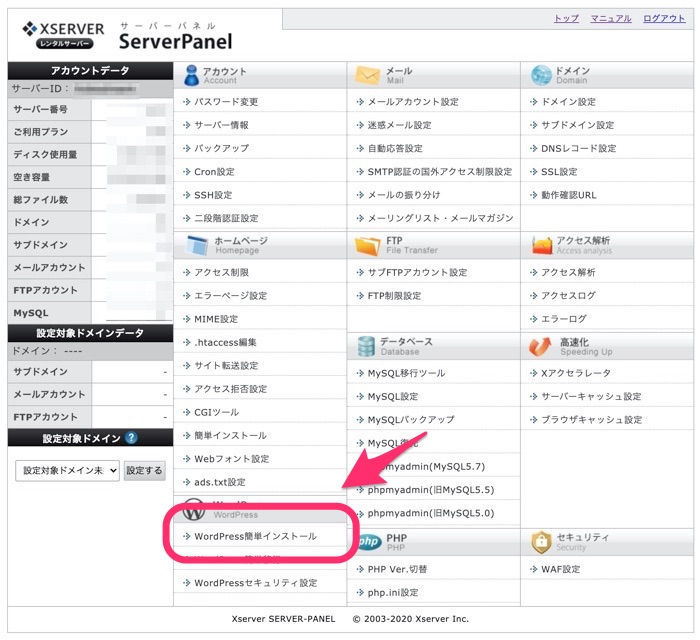Click the FTP folder icon
This screenshot has height=640, width=700.
pos(367,245)
